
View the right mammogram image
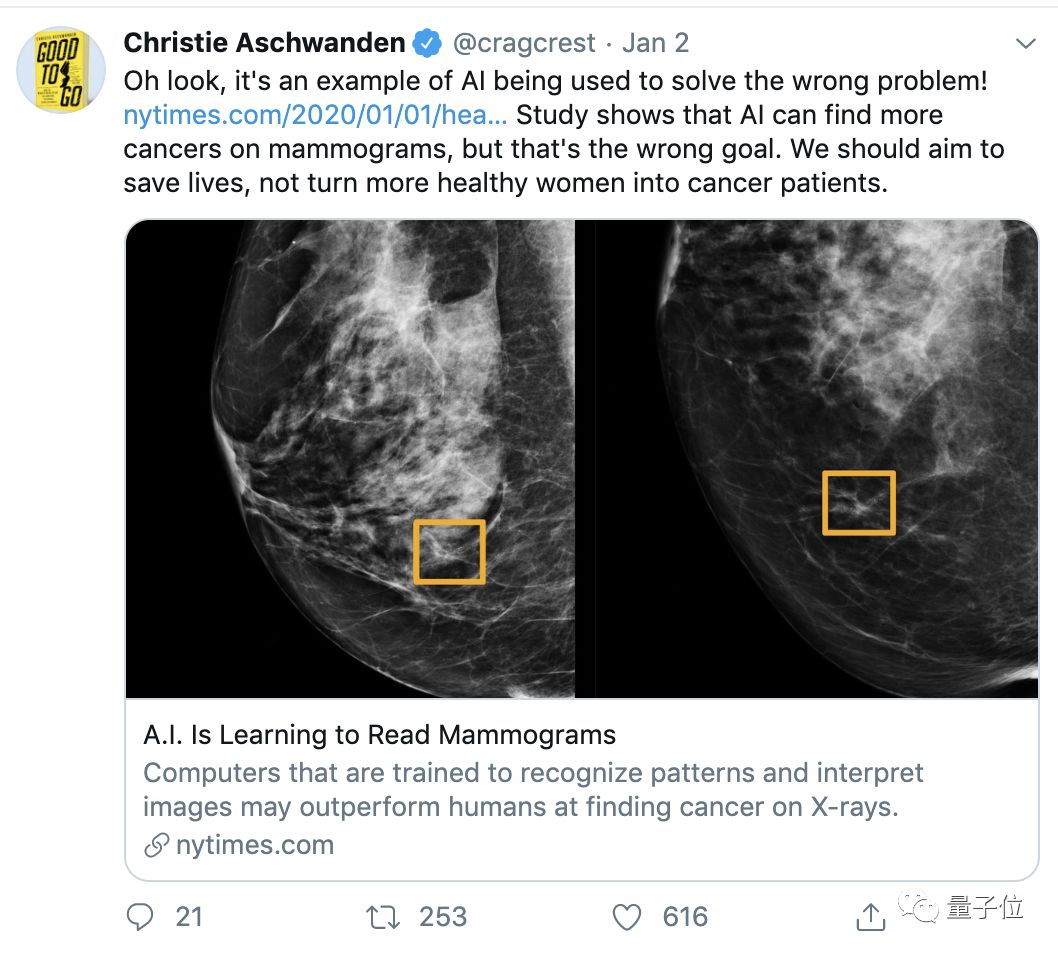[816, 458]
